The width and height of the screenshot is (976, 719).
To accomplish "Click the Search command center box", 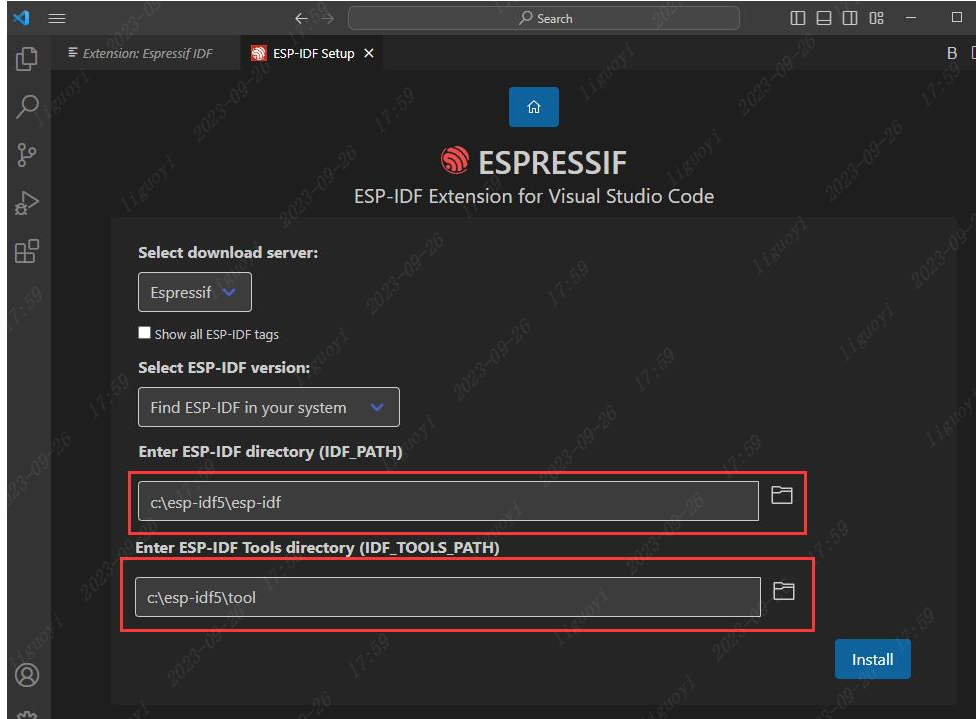I will click(x=543, y=18).
